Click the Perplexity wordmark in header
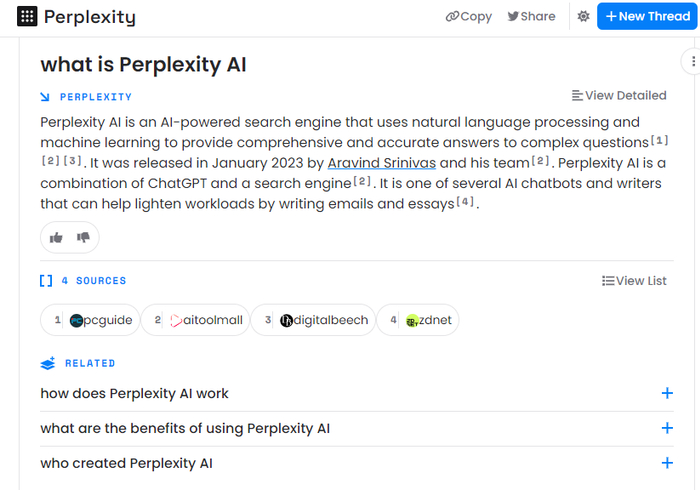 89,17
